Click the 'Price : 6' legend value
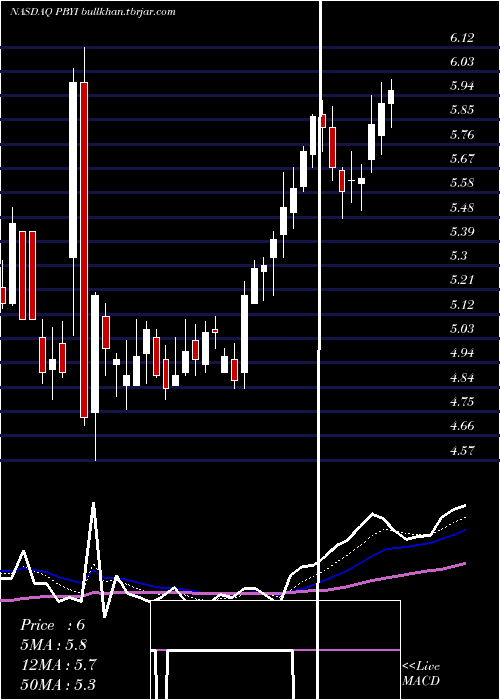Viewport: 500px width, 700px height. (x=52, y=625)
